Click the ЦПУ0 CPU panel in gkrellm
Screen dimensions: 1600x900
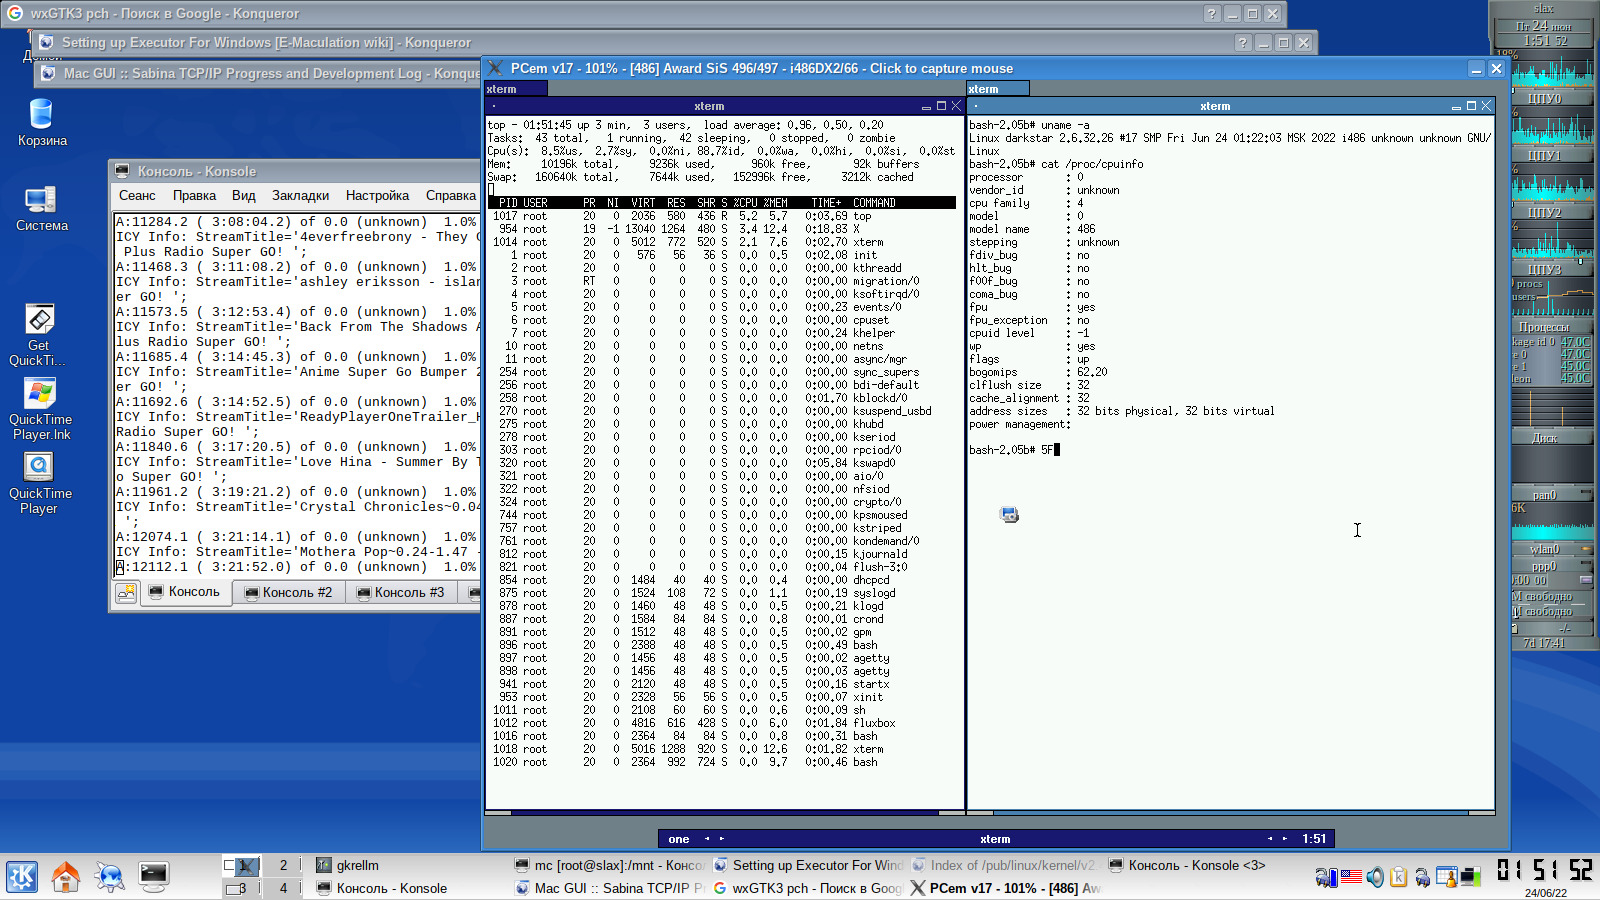tap(1545, 85)
